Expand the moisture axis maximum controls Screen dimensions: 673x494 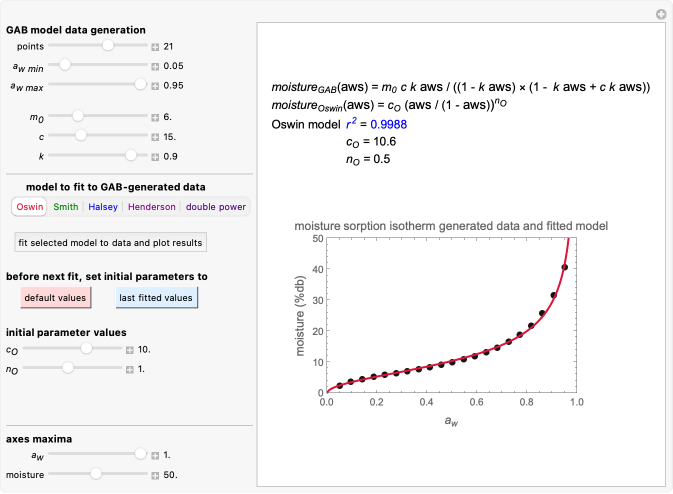pyautogui.click(x=155, y=474)
